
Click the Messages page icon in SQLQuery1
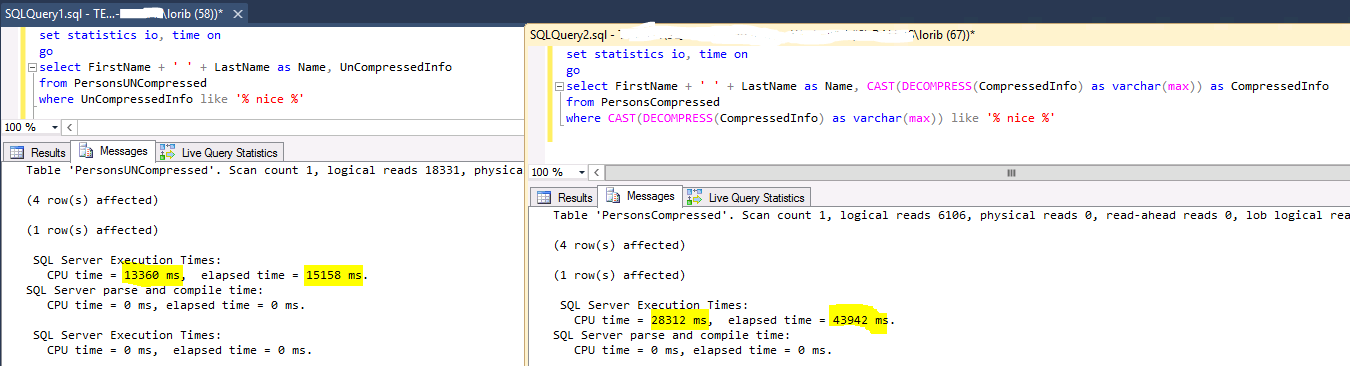coord(86,152)
